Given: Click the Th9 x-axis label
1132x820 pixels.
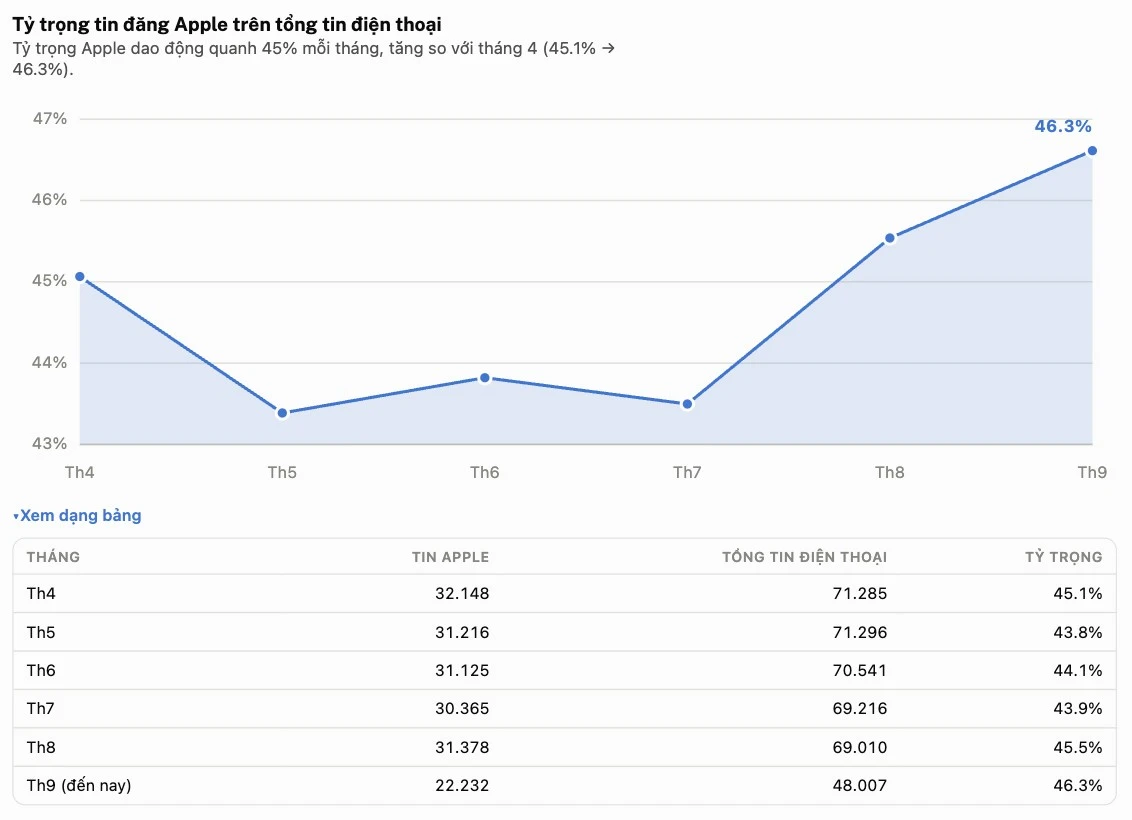Looking at the screenshot, I should [x=1092, y=472].
